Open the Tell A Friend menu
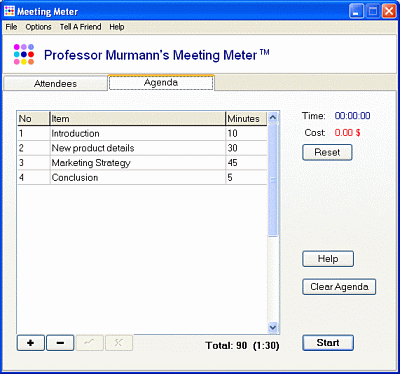 click(80, 27)
